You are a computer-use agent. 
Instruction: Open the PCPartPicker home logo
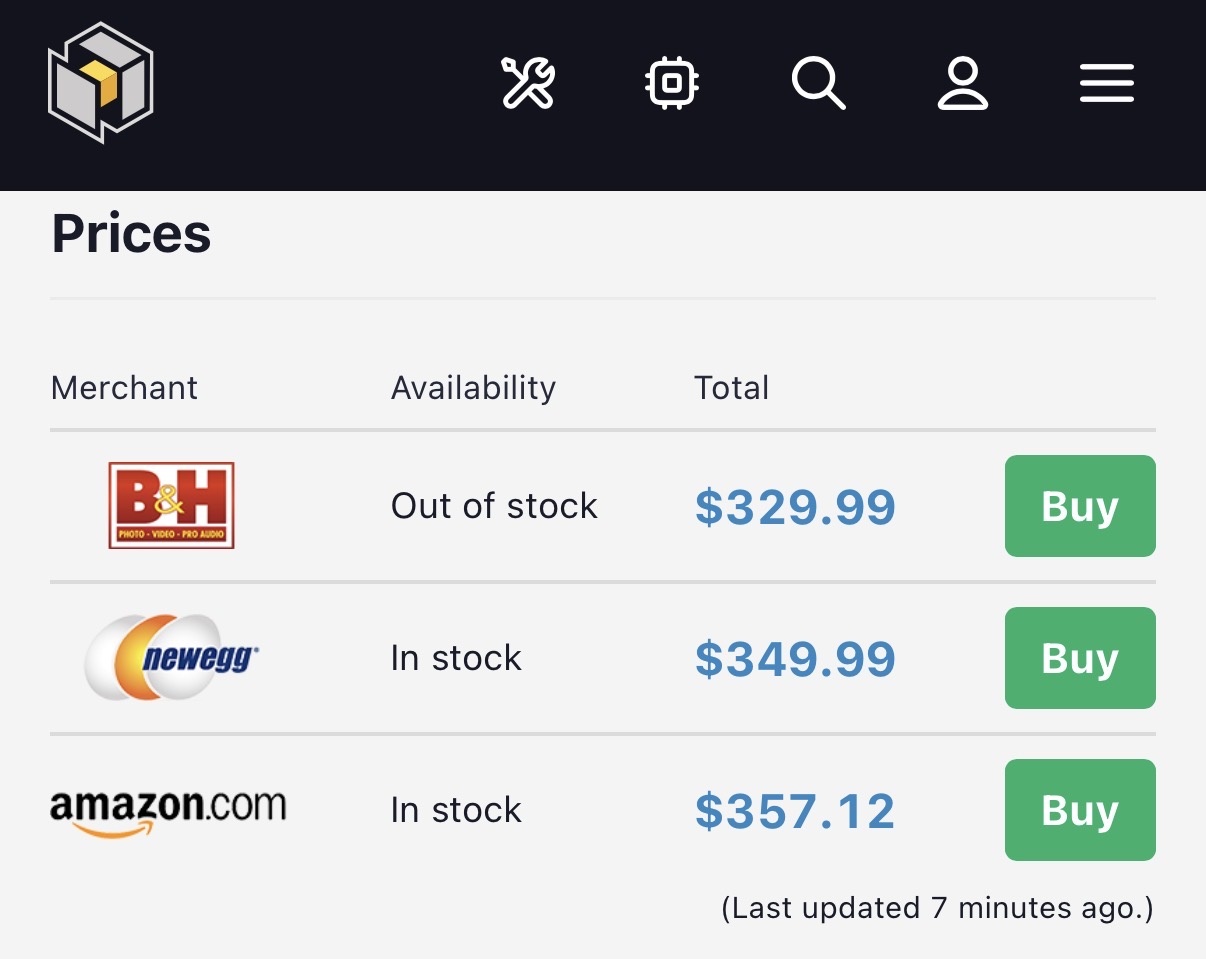click(x=100, y=82)
